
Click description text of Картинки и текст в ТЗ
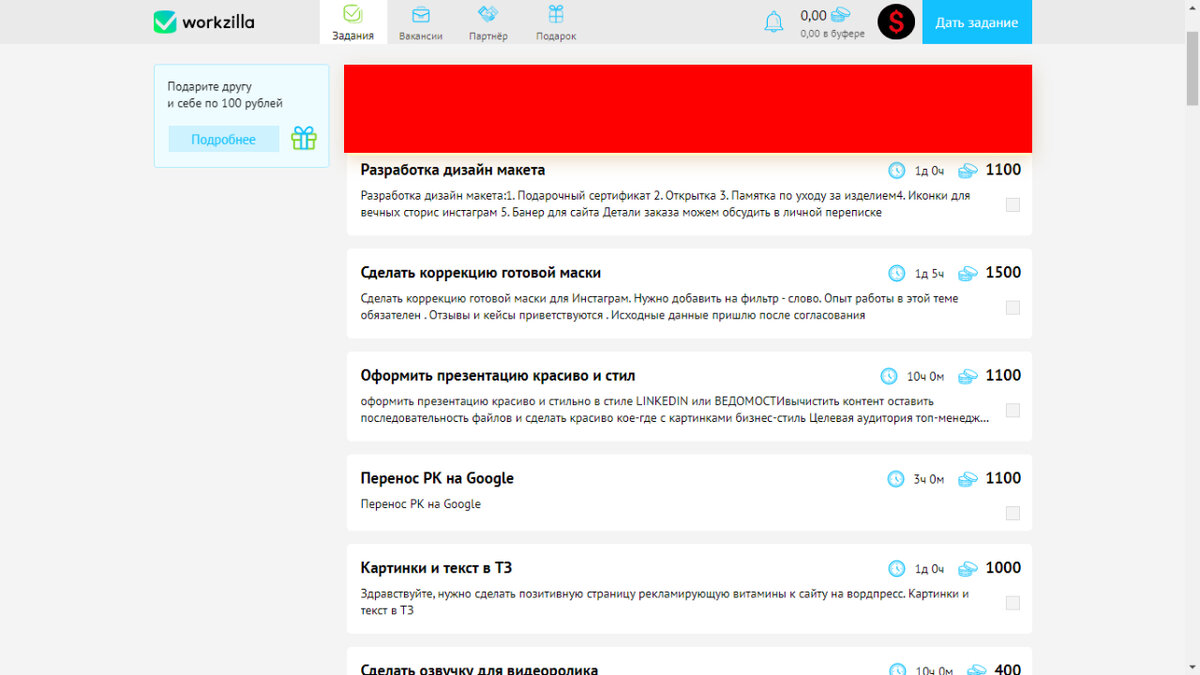tap(665, 602)
